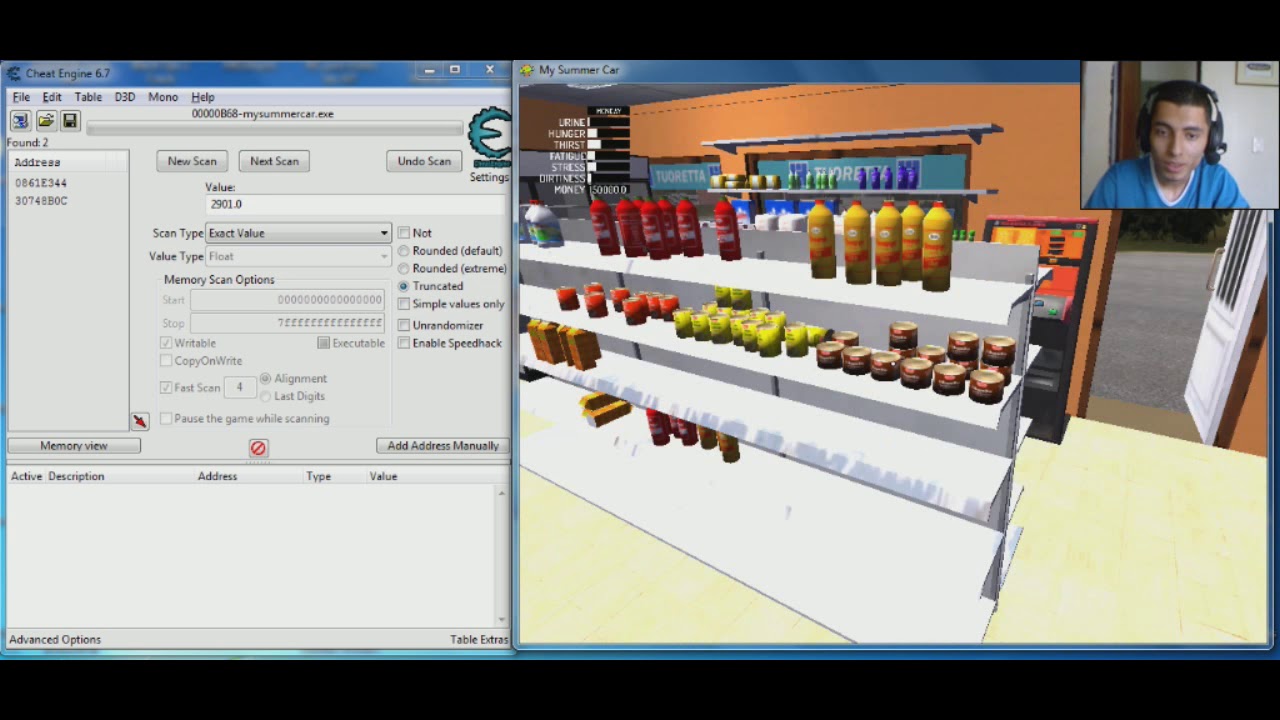The width and height of the screenshot is (1280, 720).
Task: Click the Memory view button
Action: [x=74, y=446]
